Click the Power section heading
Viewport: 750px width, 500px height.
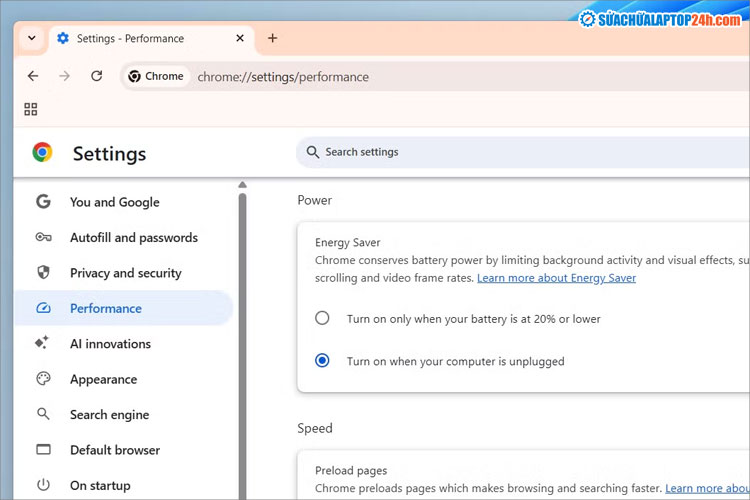click(x=315, y=200)
